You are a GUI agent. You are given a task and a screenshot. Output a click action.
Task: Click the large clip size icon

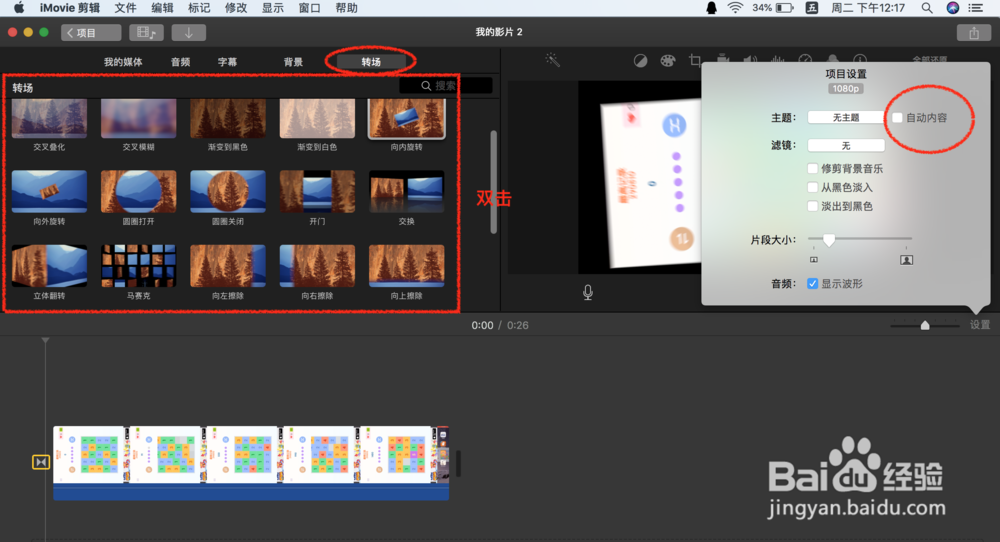(906, 260)
